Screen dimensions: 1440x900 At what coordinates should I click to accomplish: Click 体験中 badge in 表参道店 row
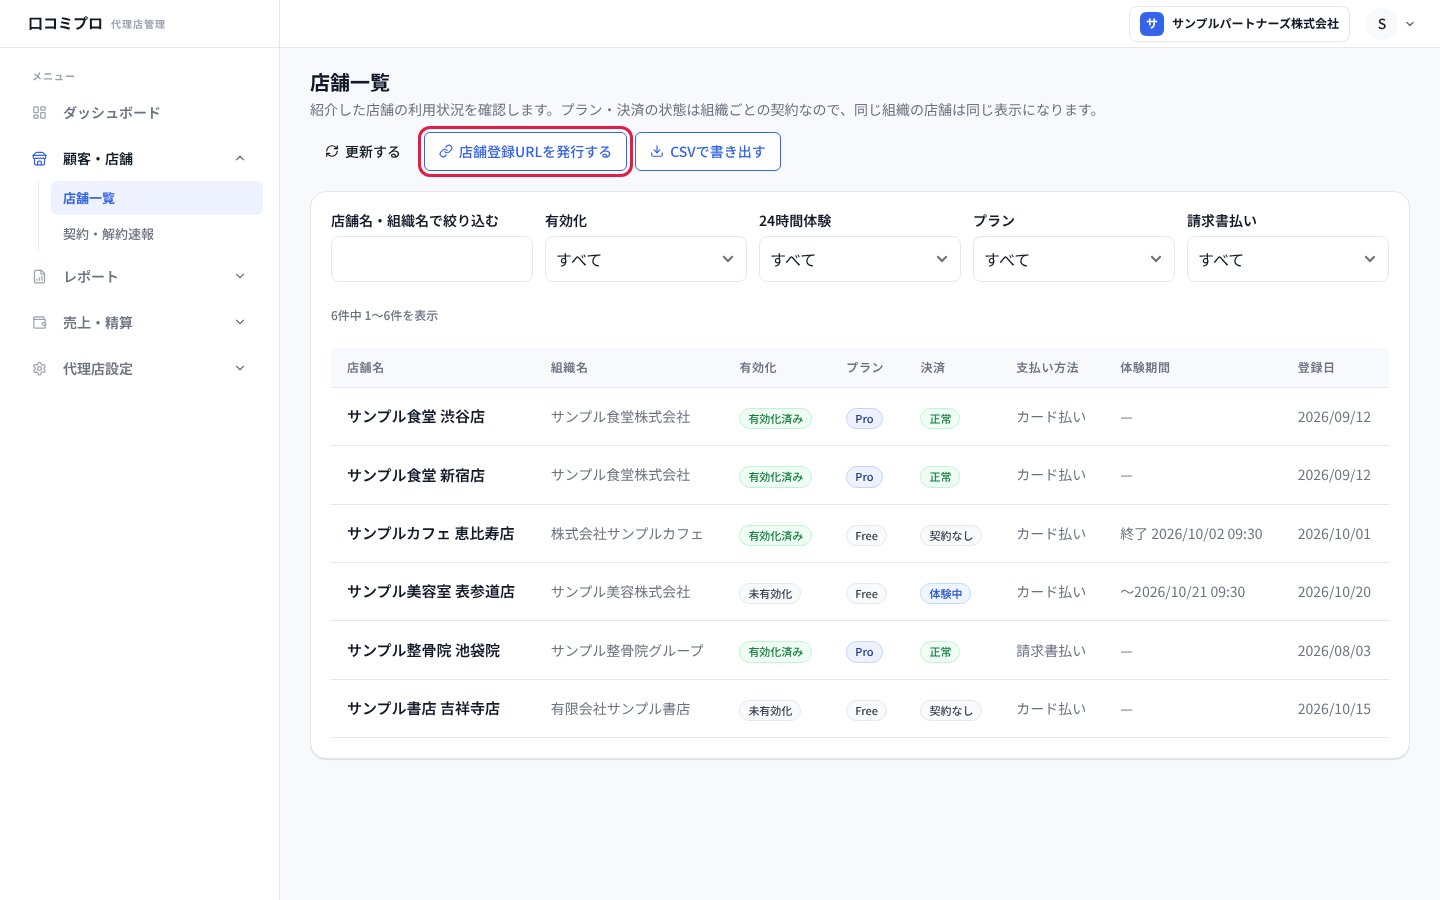coord(945,594)
